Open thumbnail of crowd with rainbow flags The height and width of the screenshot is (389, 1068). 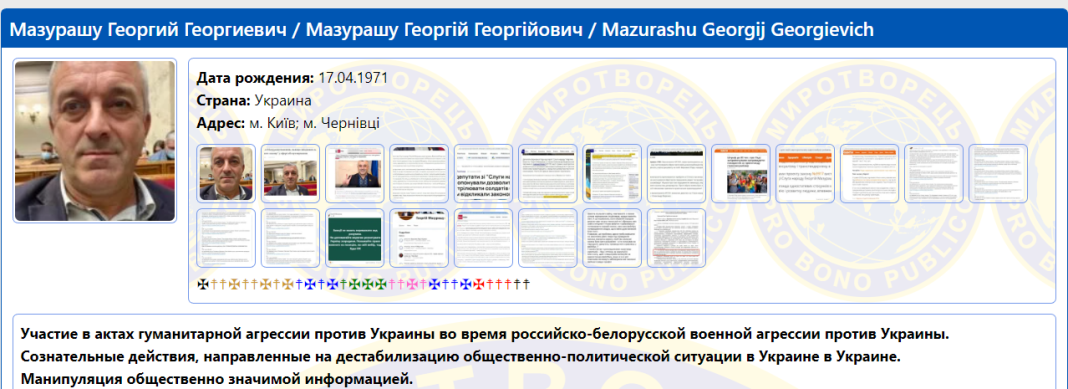click(741, 174)
